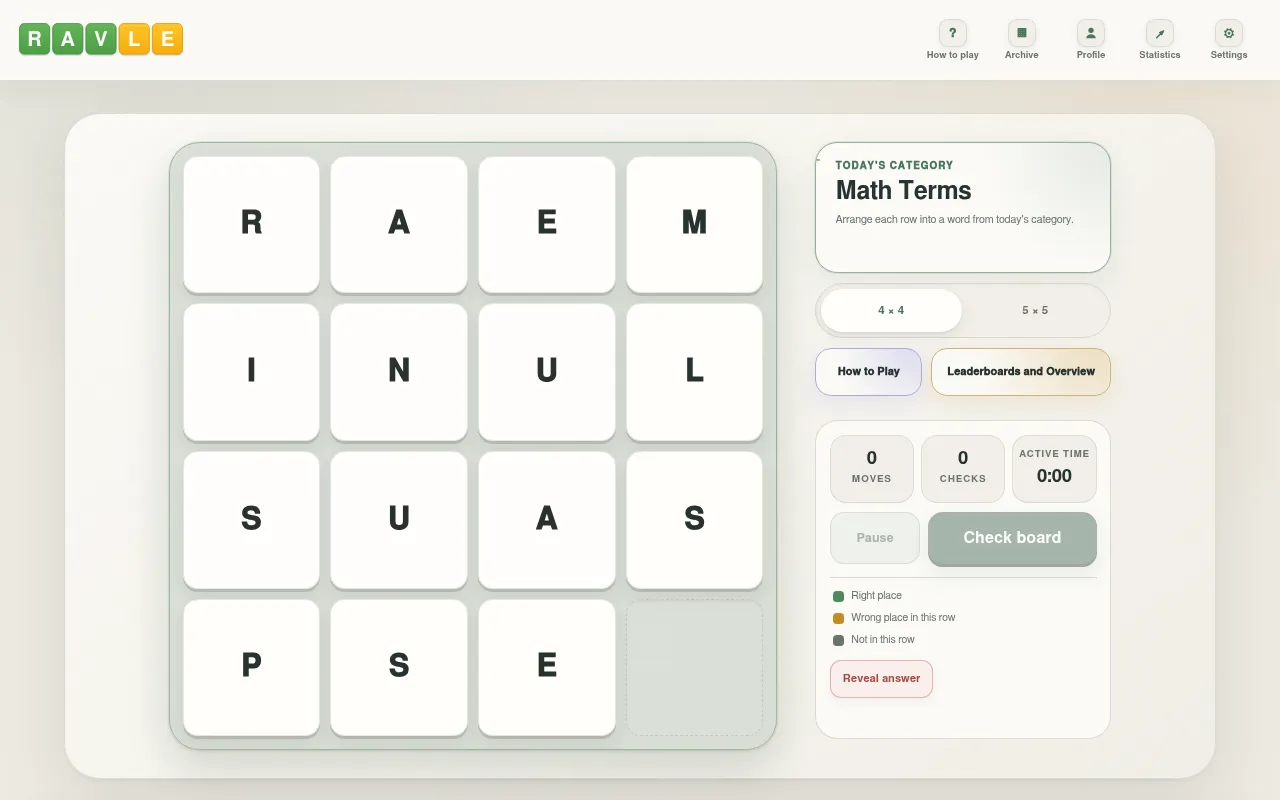Reveal the answer
The height and width of the screenshot is (800, 1280).
point(881,679)
